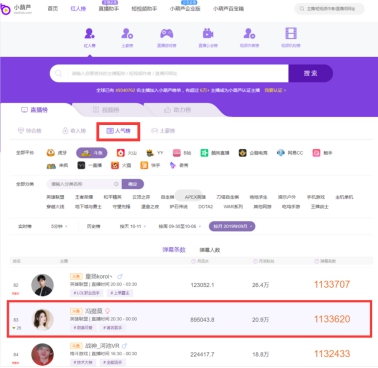Select the 一直播 platform icon
Image resolution: width=378 pixels, height=368 pixels.
pyautogui.click(x=81, y=165)
